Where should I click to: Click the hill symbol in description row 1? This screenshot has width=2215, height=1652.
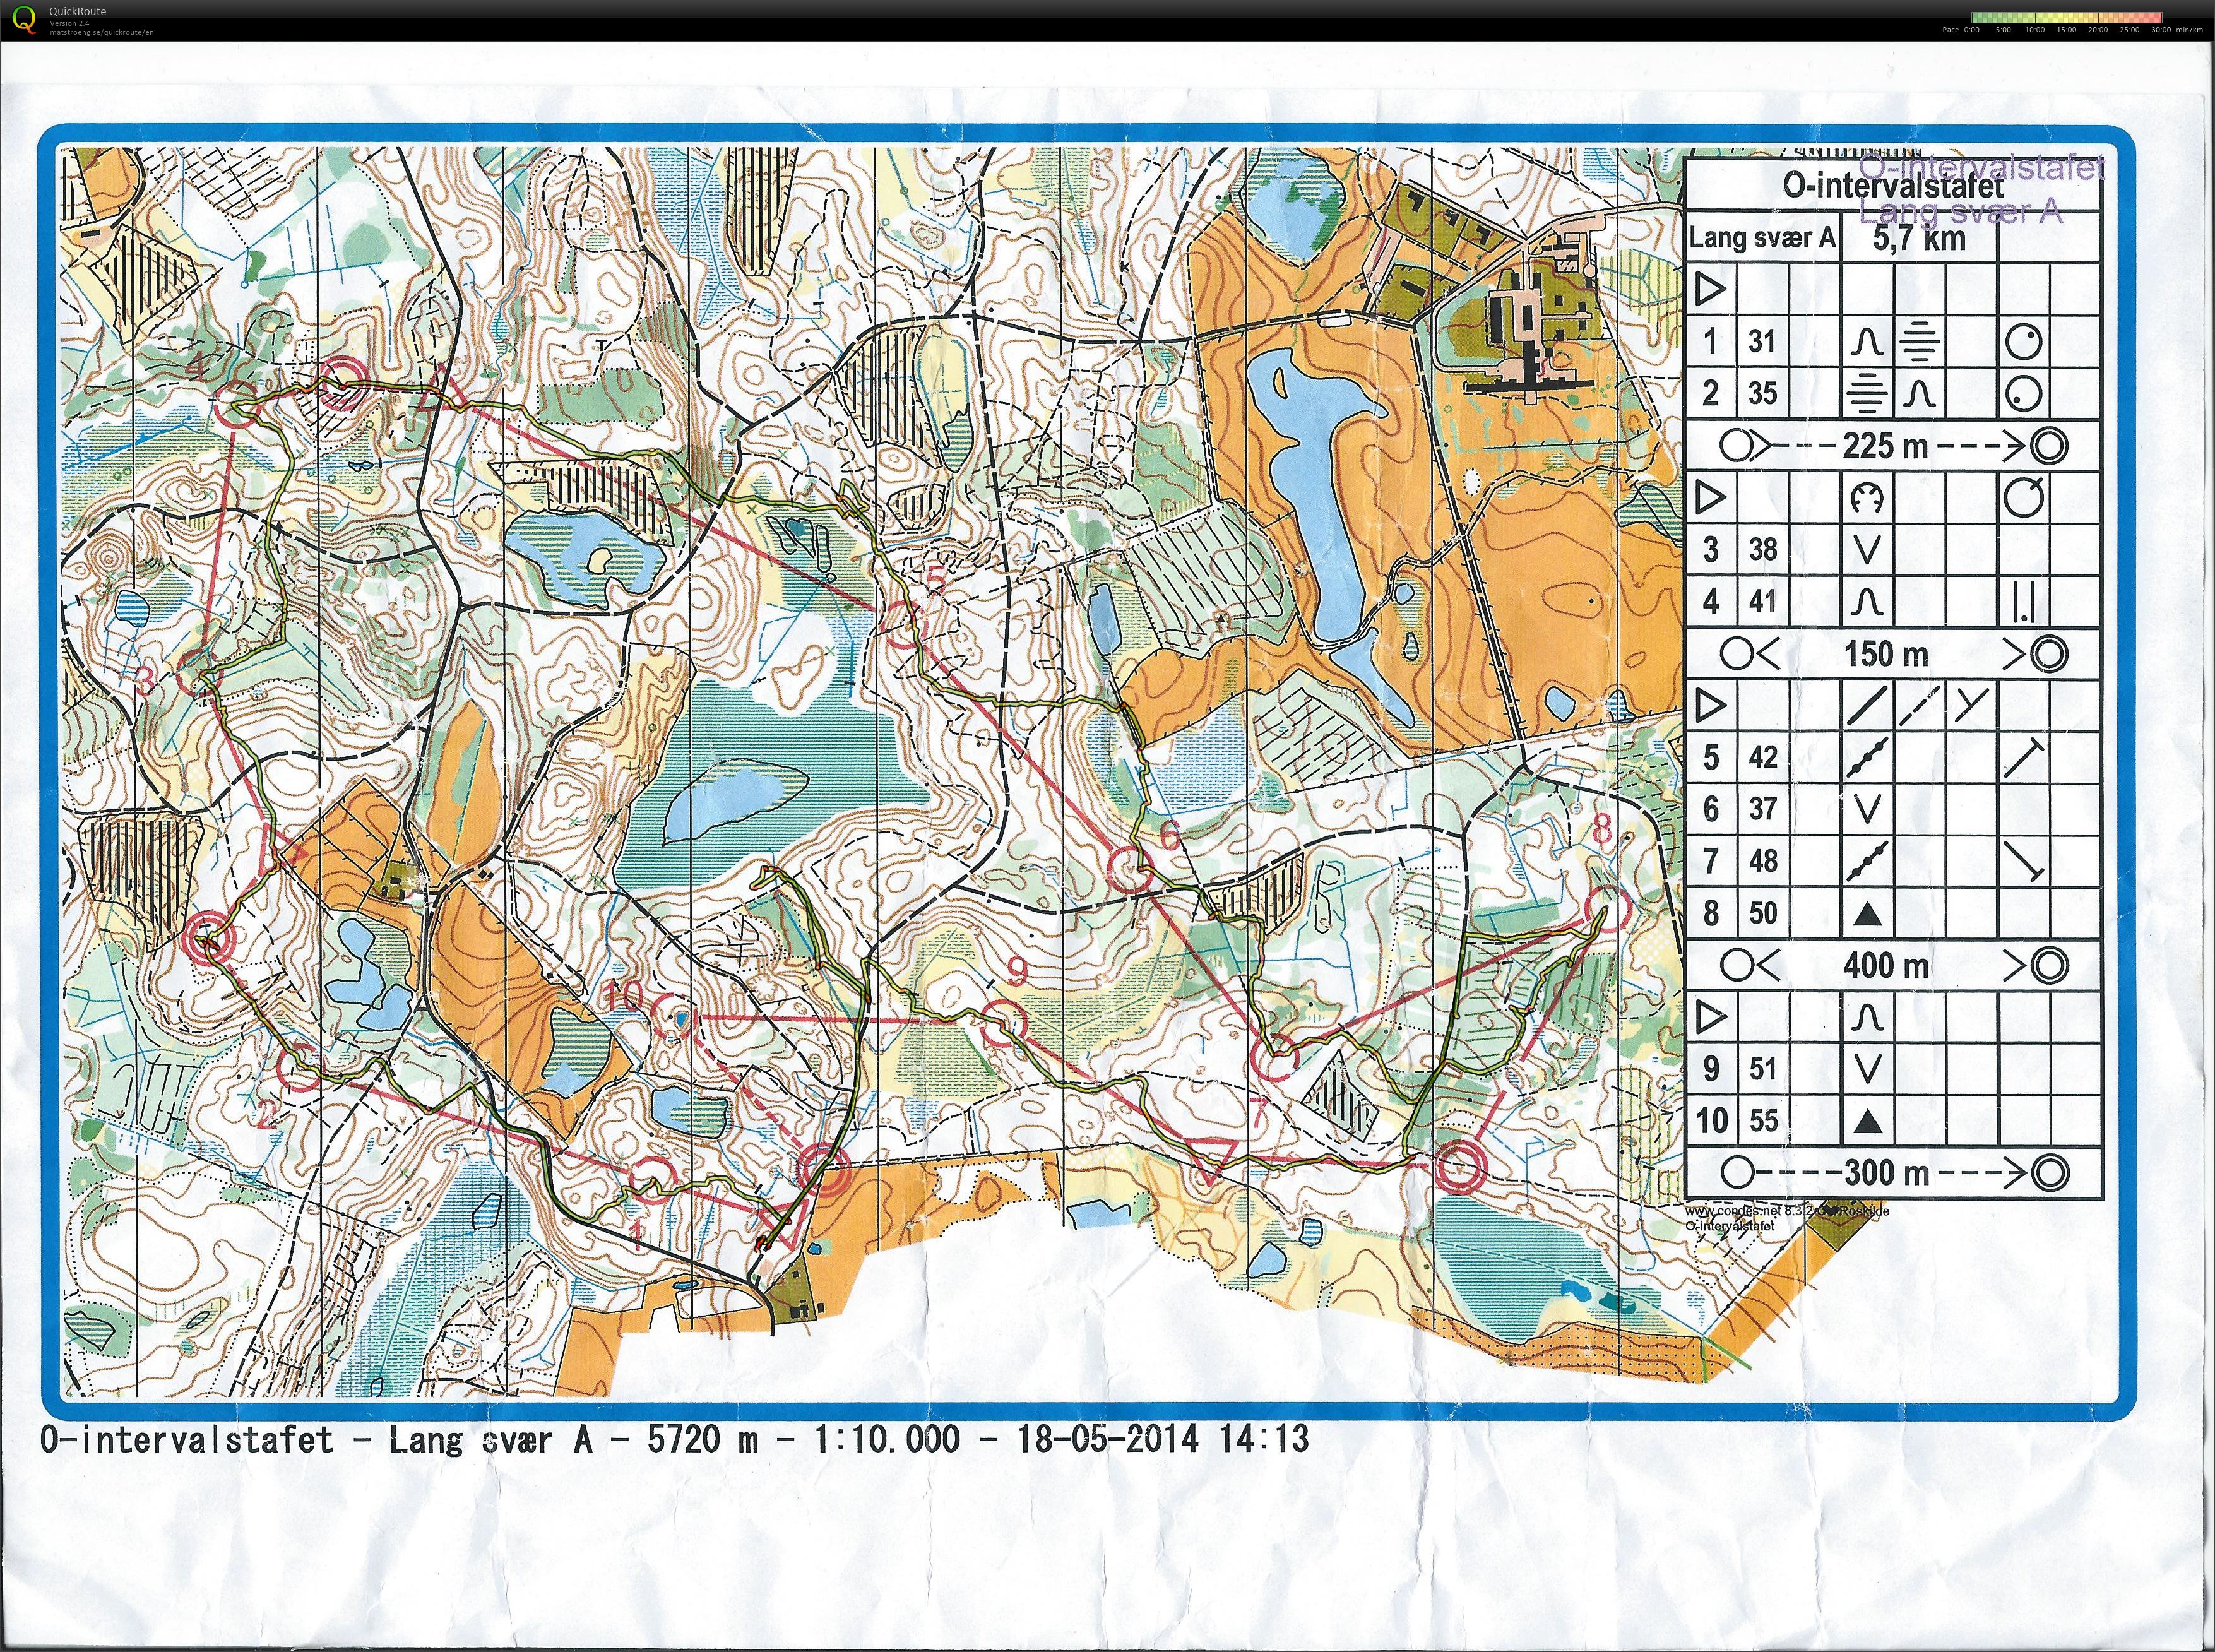click(x=1867, y=343)
